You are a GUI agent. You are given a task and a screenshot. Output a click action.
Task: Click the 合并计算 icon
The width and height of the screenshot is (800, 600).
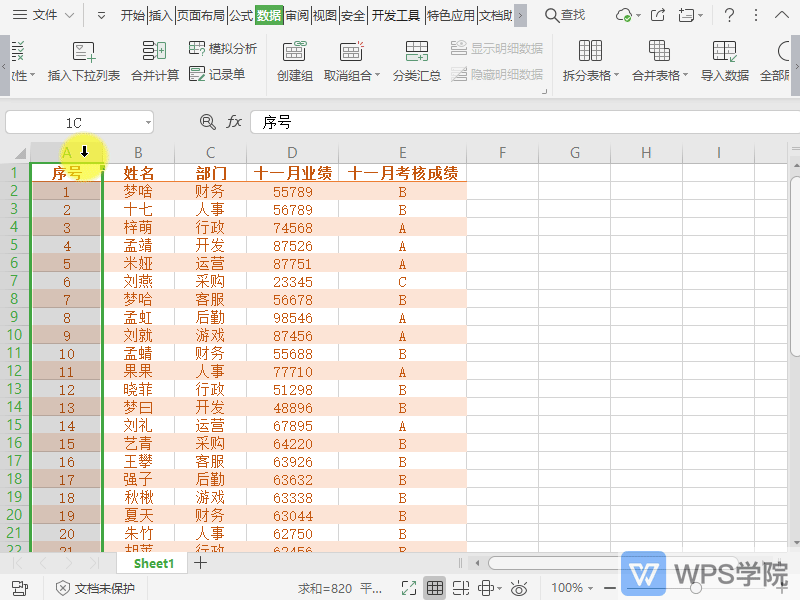155,52
